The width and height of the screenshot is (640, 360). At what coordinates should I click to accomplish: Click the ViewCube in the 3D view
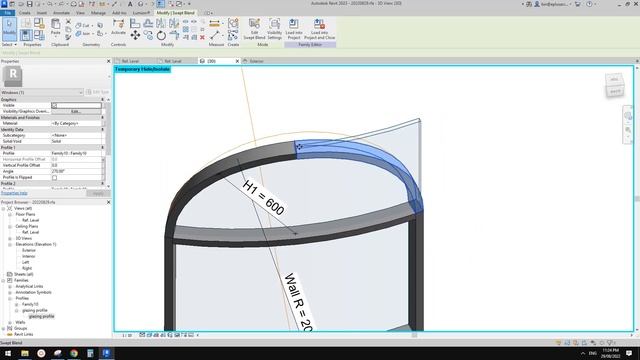pyautogui.click(x=614, y=85)
